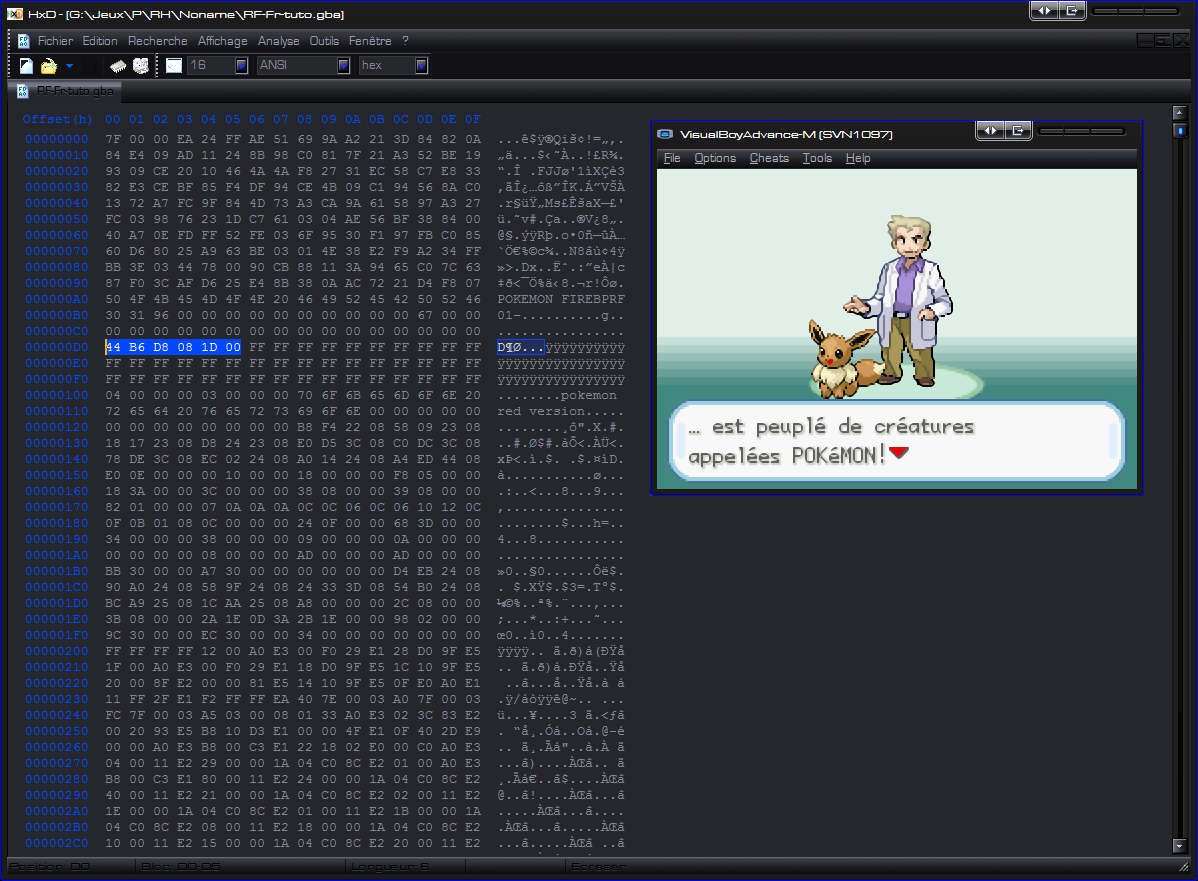Viewport: 1198px width, 881px height.
Task: Click the Bloc: D0-D5 status bar entry
Action: point(180,866)
